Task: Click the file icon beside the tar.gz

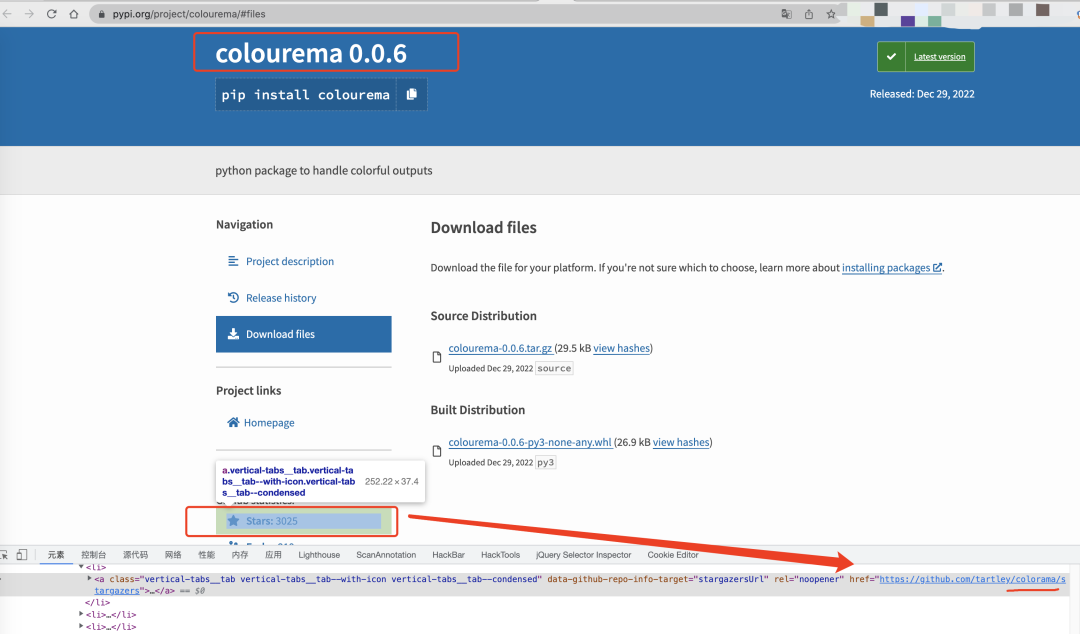Action: 437,357
